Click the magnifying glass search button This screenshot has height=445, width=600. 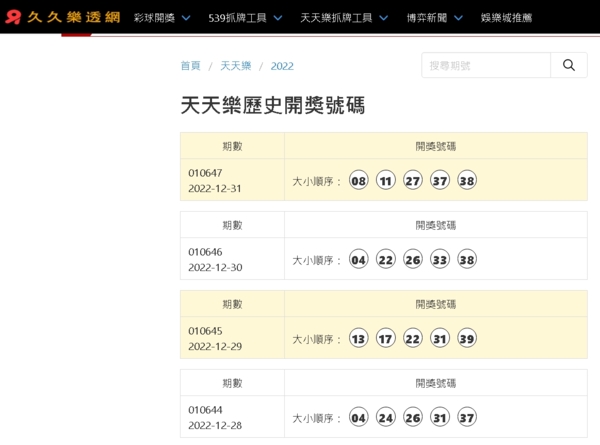coord(569,65)
